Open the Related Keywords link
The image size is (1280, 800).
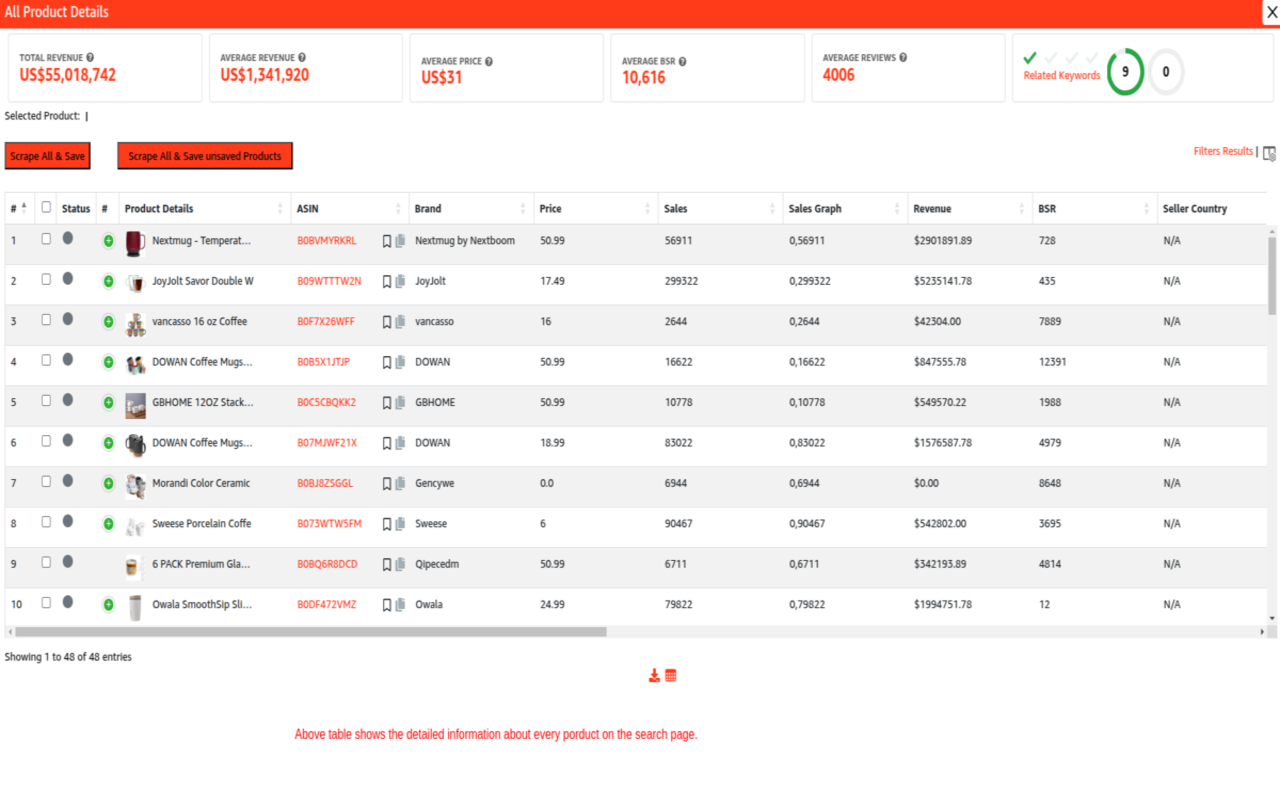point(1062,75)
